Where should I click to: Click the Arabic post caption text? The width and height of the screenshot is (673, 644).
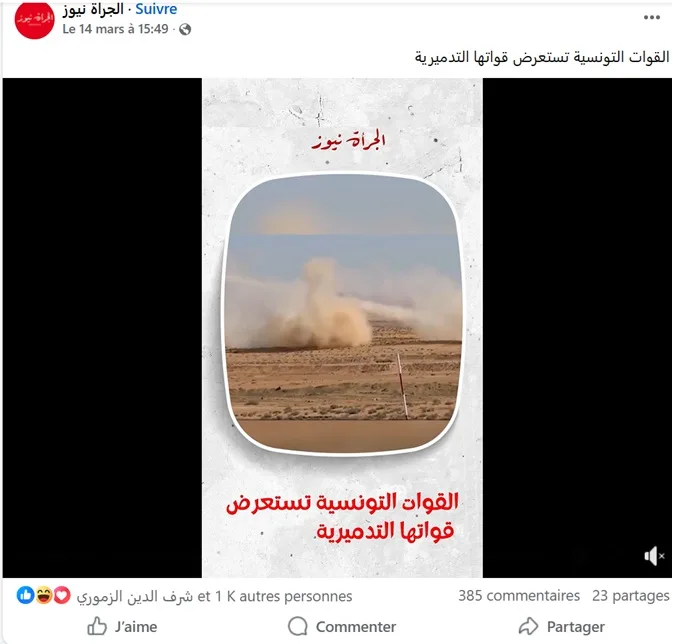542,57
